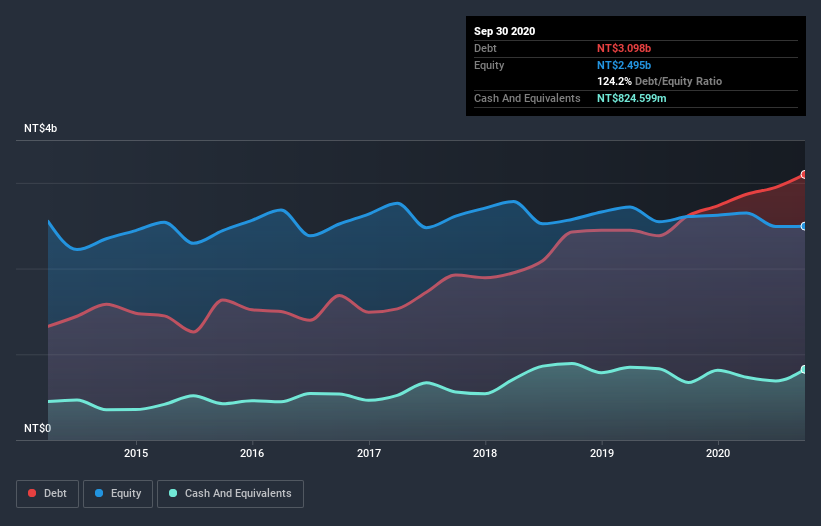Toggle the Cash And Equivalents legend button

point(230,494)
